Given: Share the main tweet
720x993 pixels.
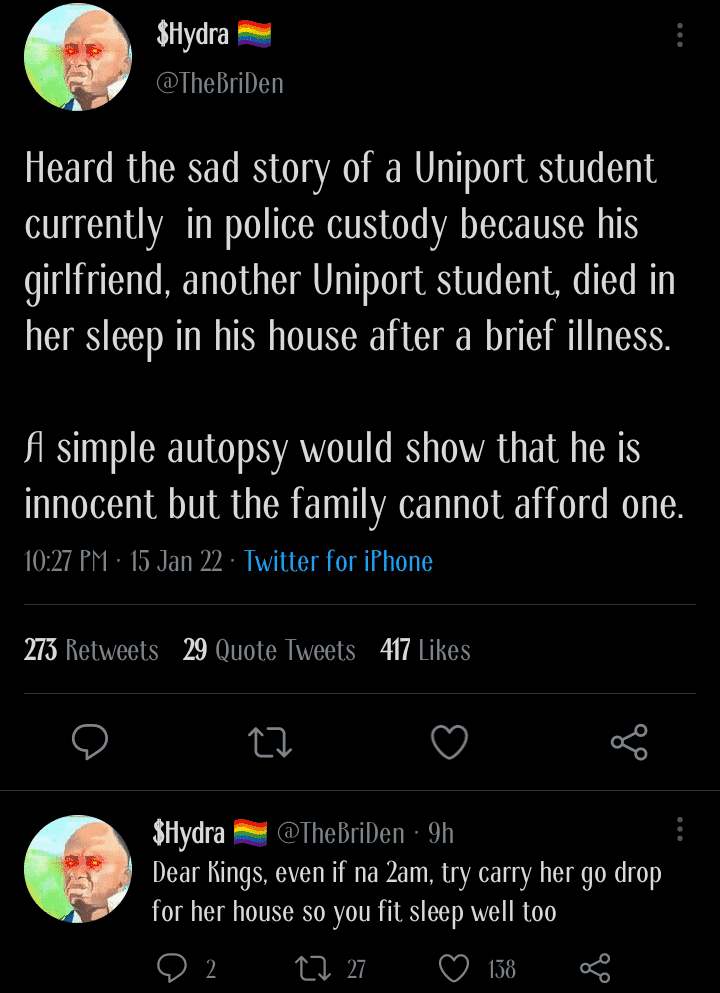Looking at the screenshot, I should [x=629, y=742].
